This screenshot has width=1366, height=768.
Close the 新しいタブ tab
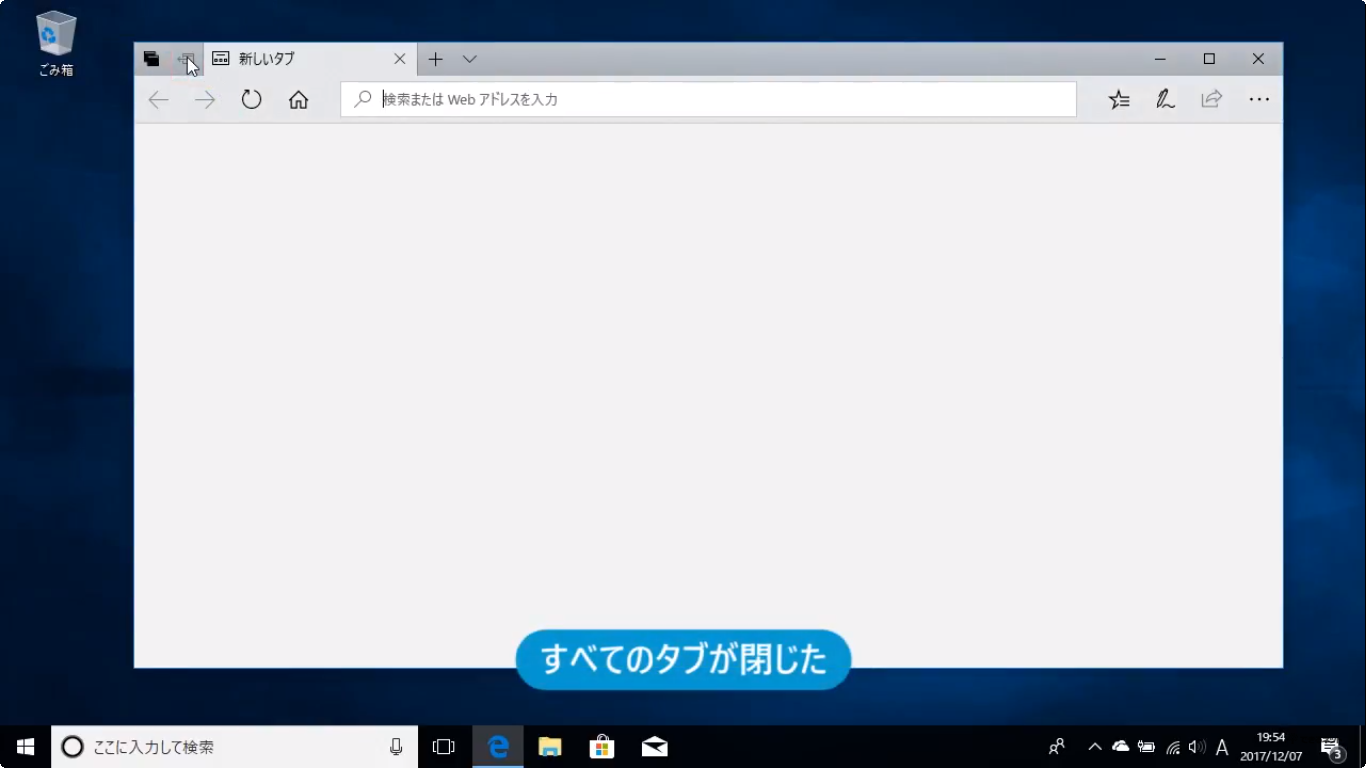(x=399, y=59)
